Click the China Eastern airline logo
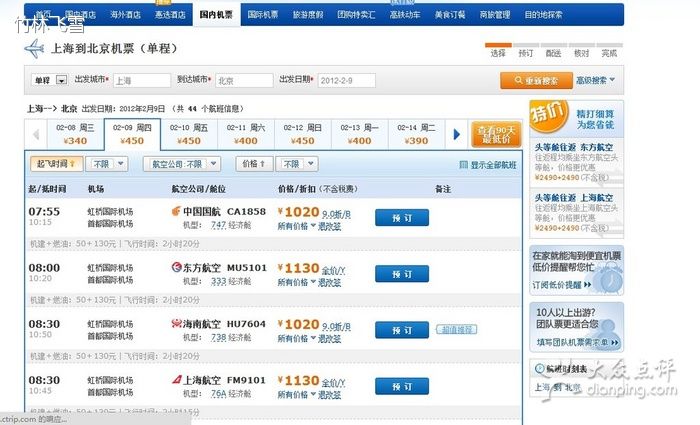 click(x=178, y=267)
